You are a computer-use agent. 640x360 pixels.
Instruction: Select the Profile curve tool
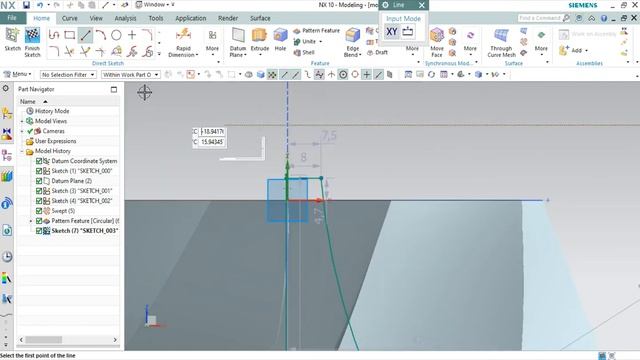pos(54,35)
